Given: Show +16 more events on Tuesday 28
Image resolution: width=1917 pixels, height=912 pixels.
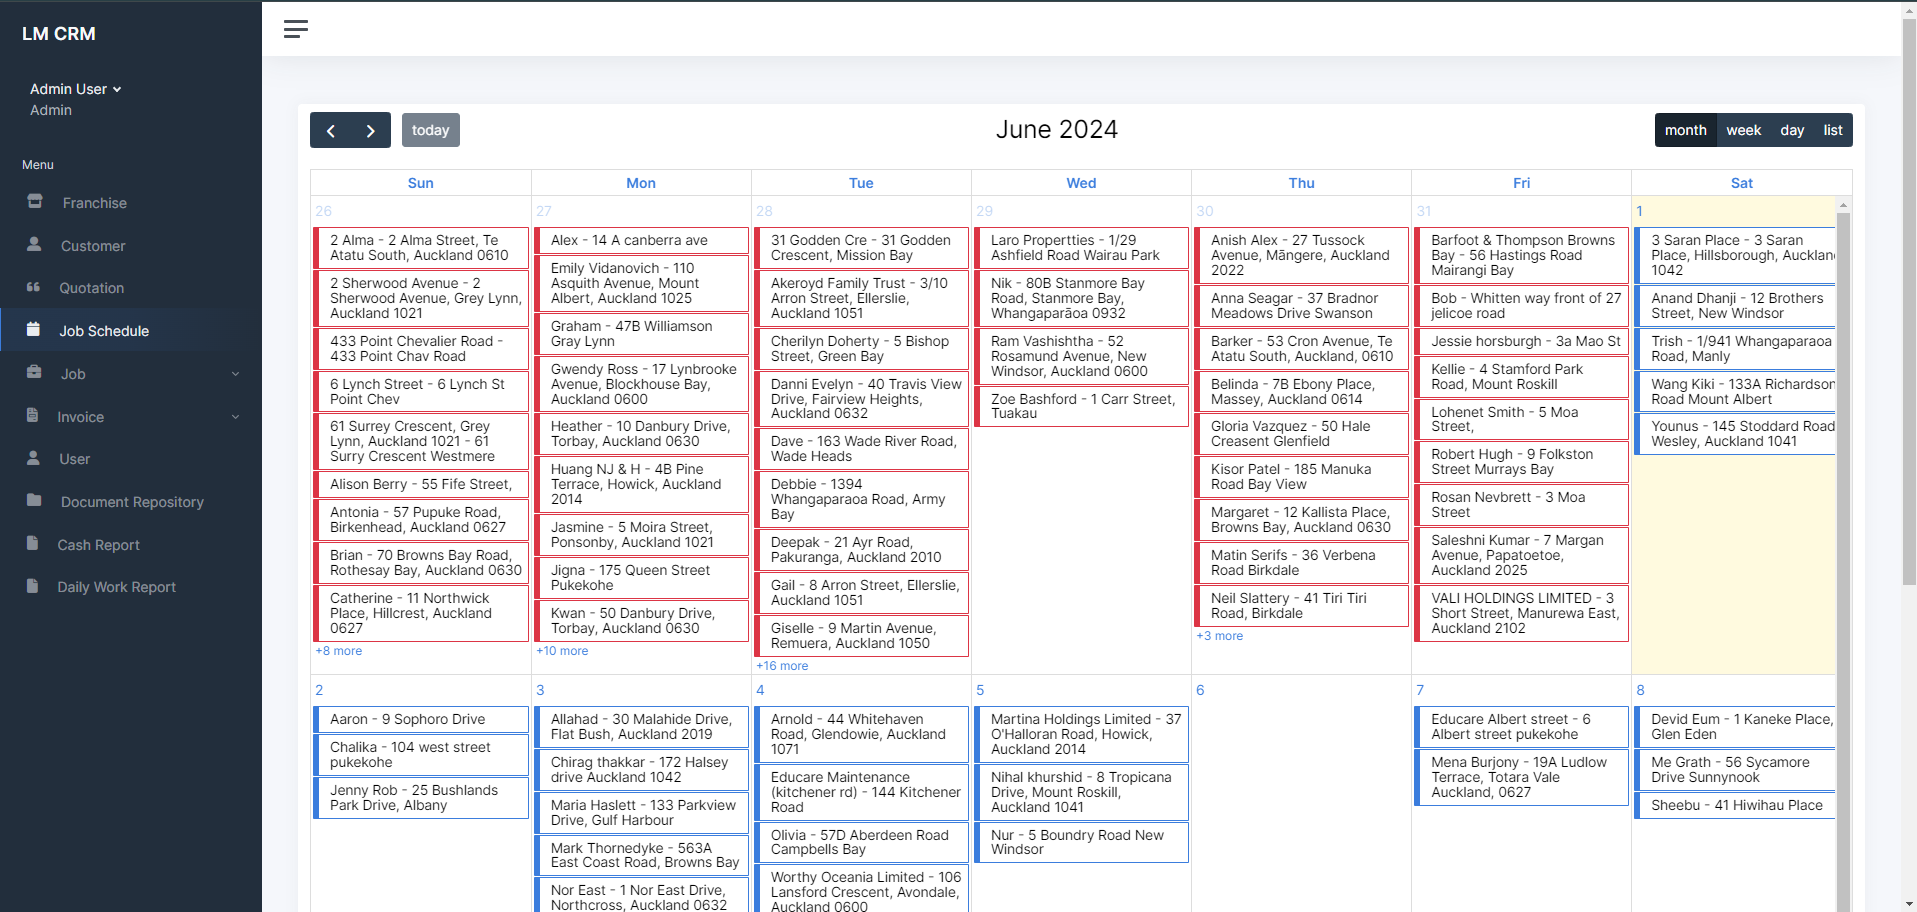Looking at the screenshot, I should coord(782,666).
